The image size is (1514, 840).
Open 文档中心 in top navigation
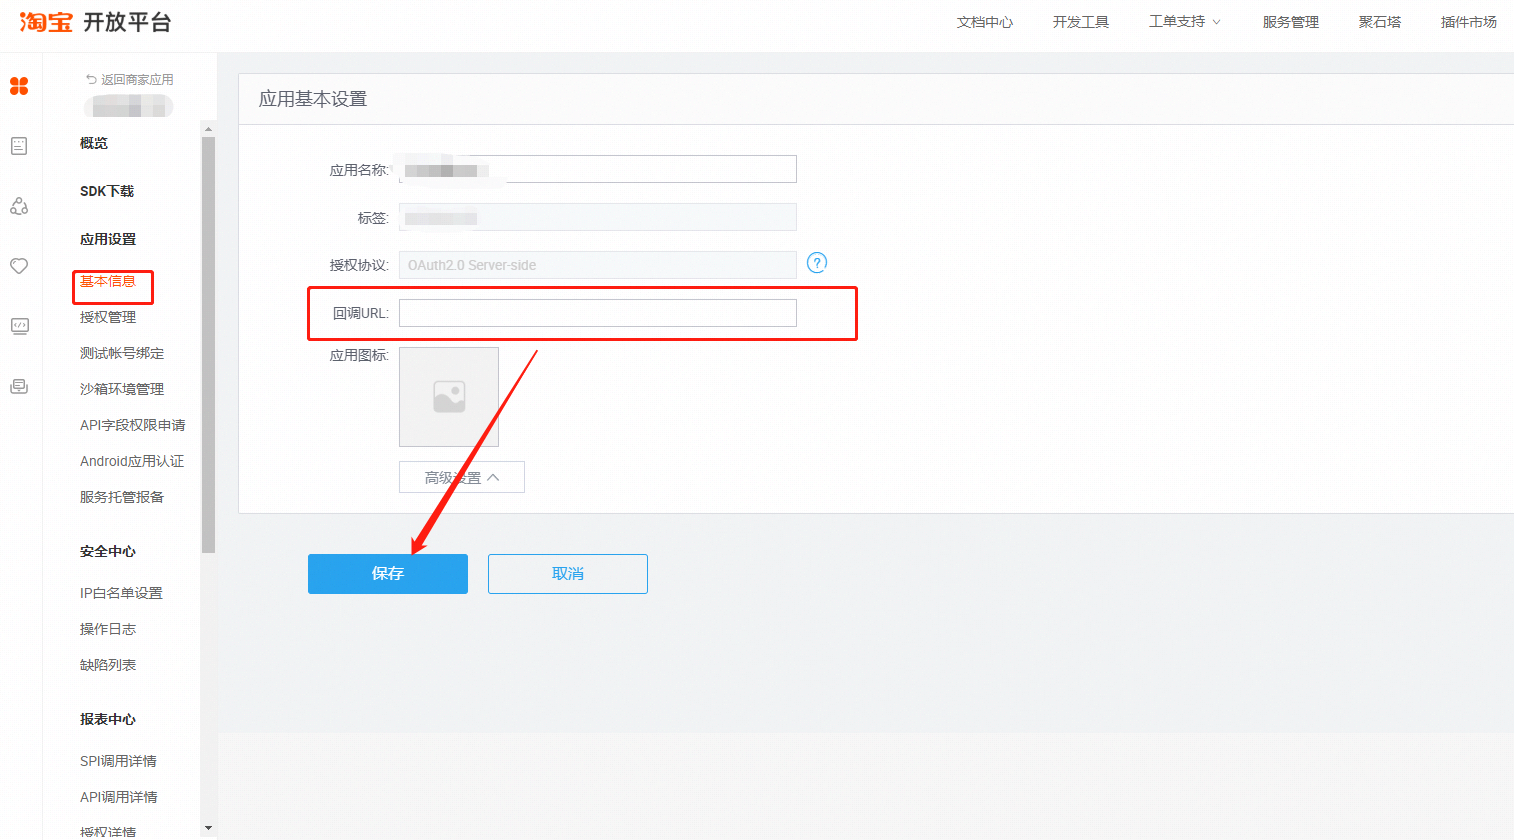pyautogui.click(x=984, y=22)
